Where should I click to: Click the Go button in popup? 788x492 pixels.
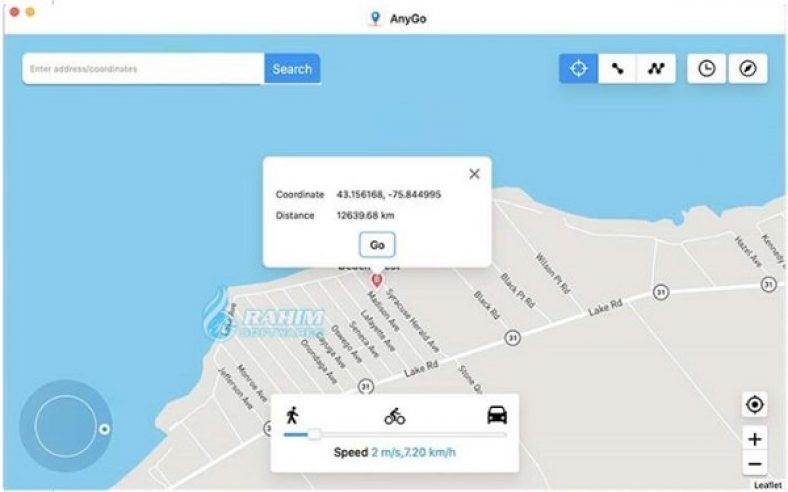[377, 245]
